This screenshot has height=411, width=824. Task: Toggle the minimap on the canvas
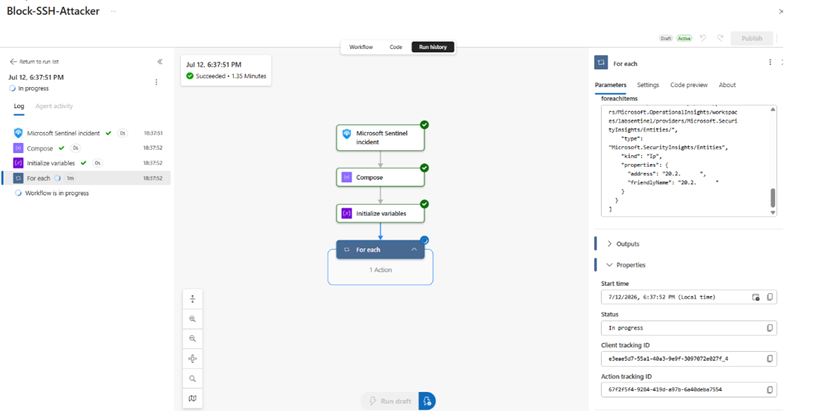pyautogui.click(x=192, y=398)
